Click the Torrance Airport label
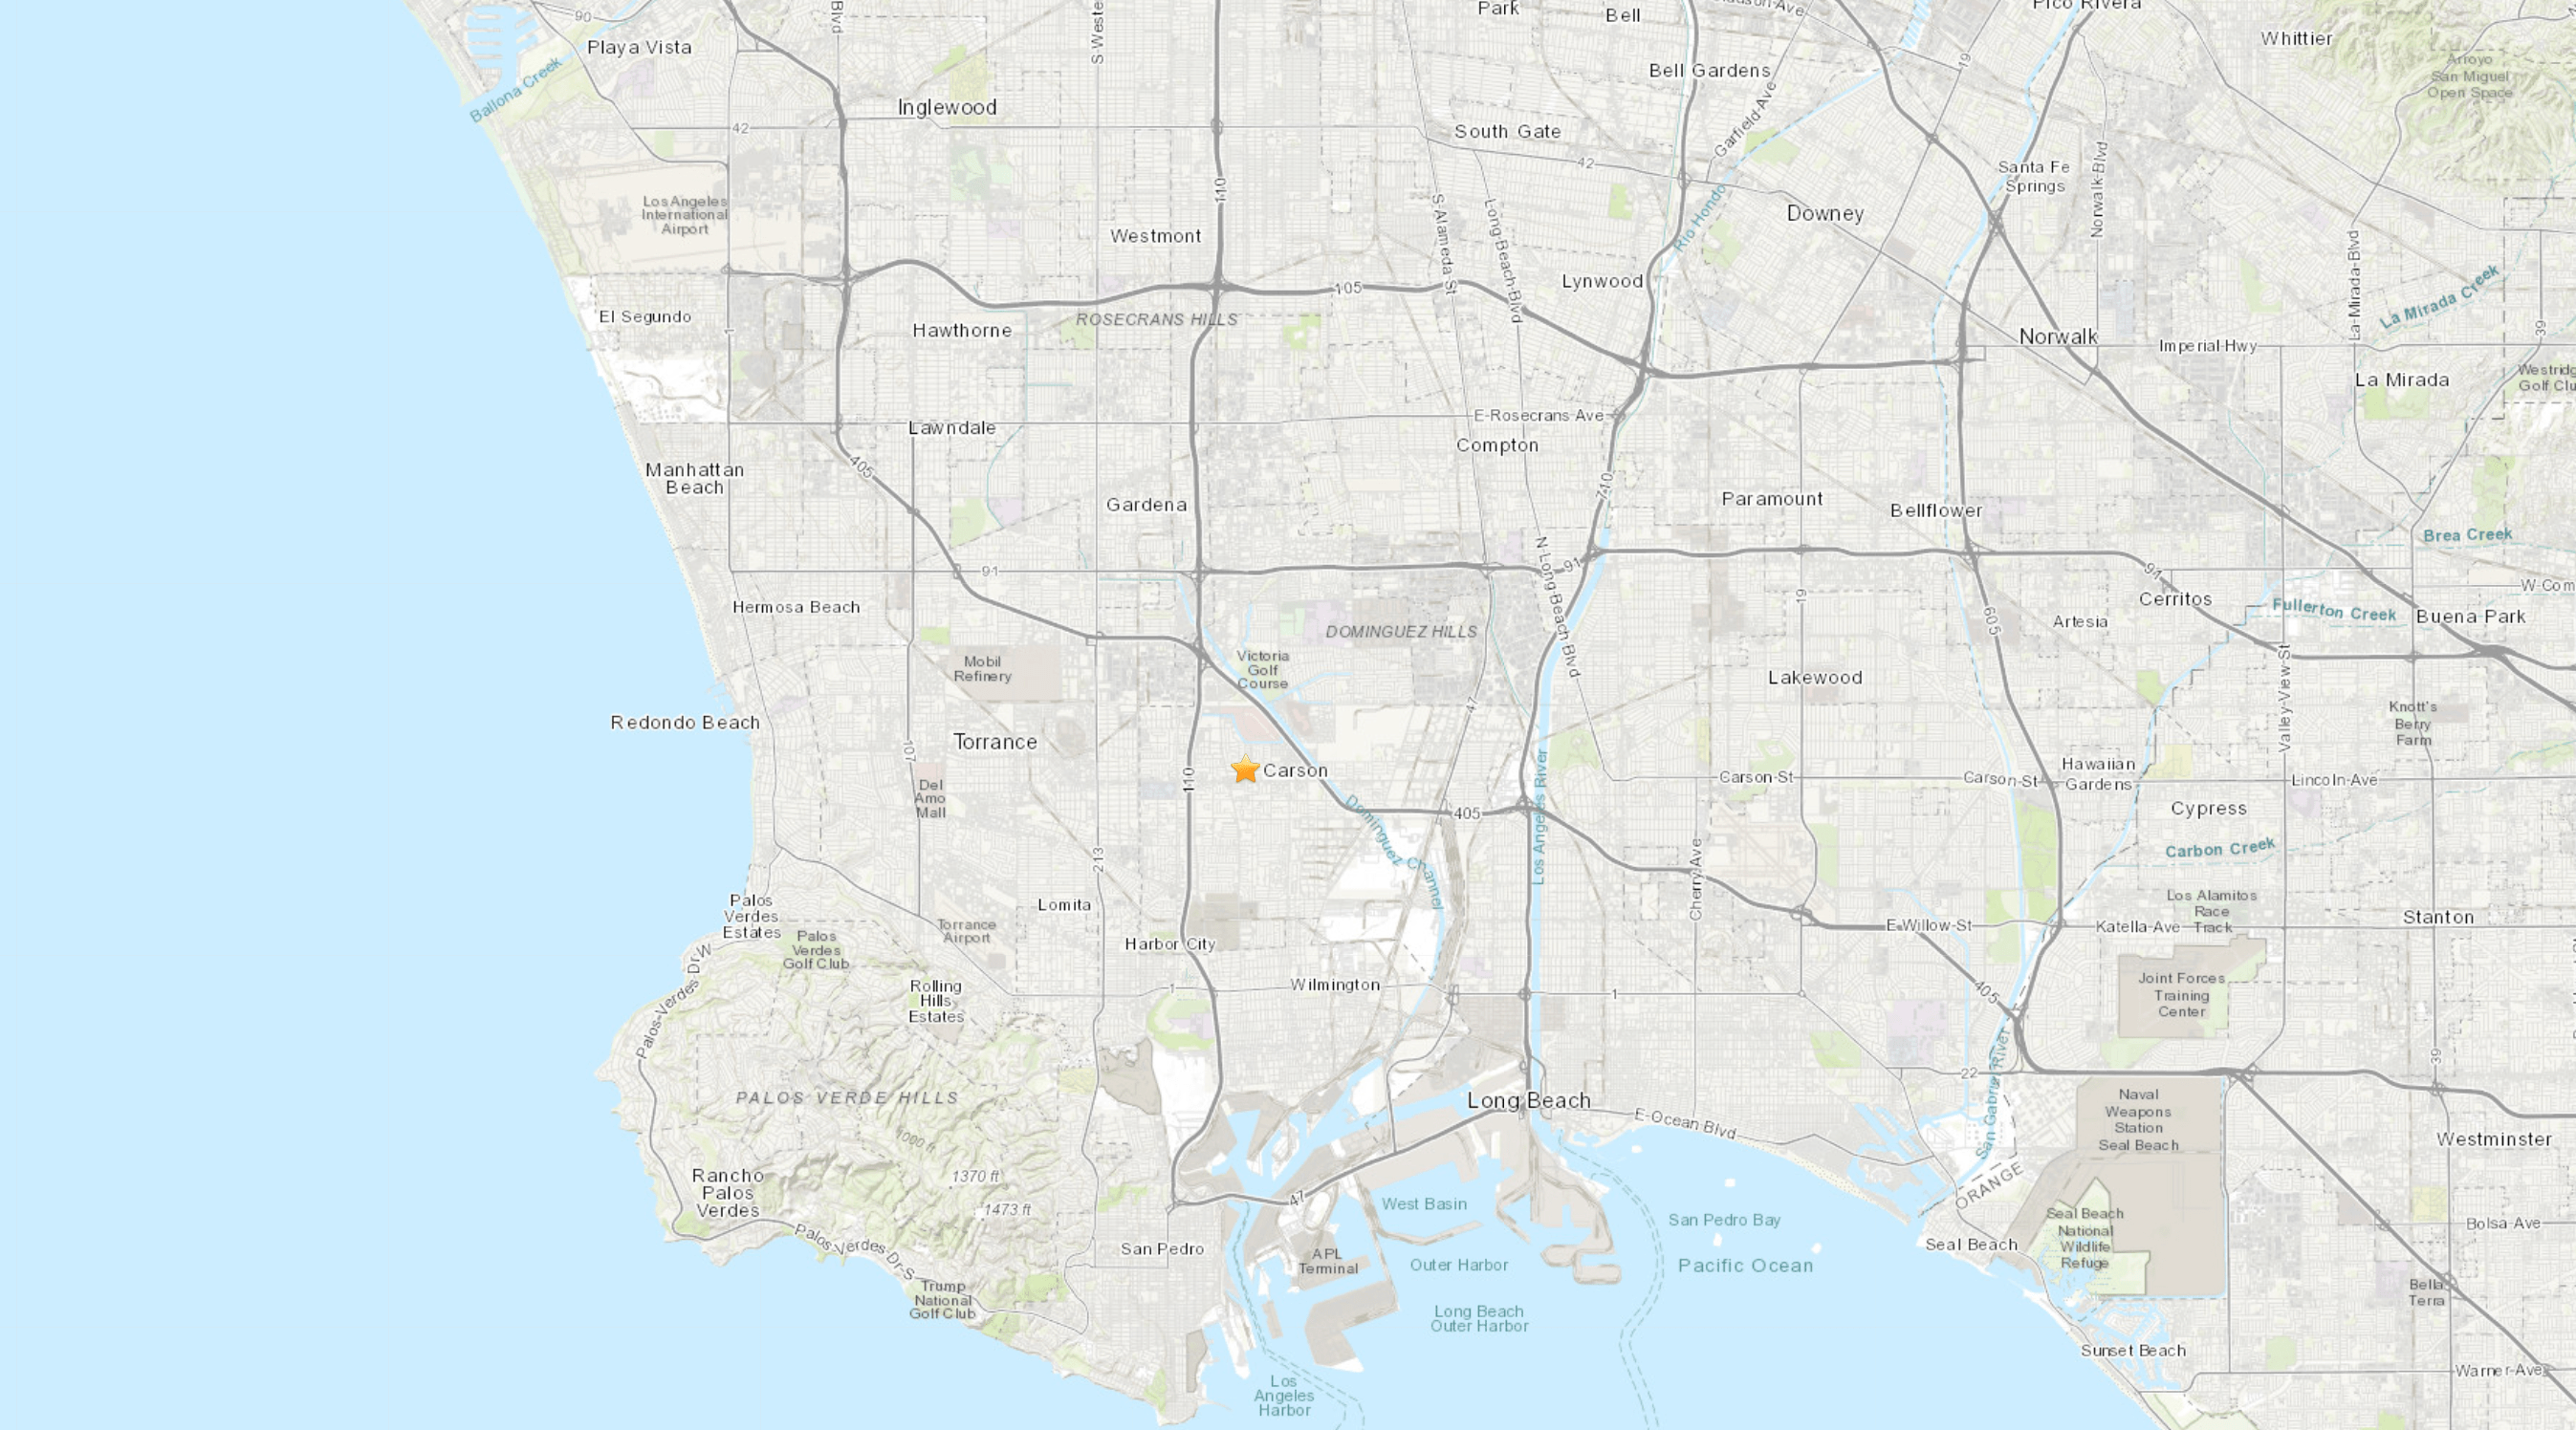Screen dimensions: 2576x1430 coord(966,932)
